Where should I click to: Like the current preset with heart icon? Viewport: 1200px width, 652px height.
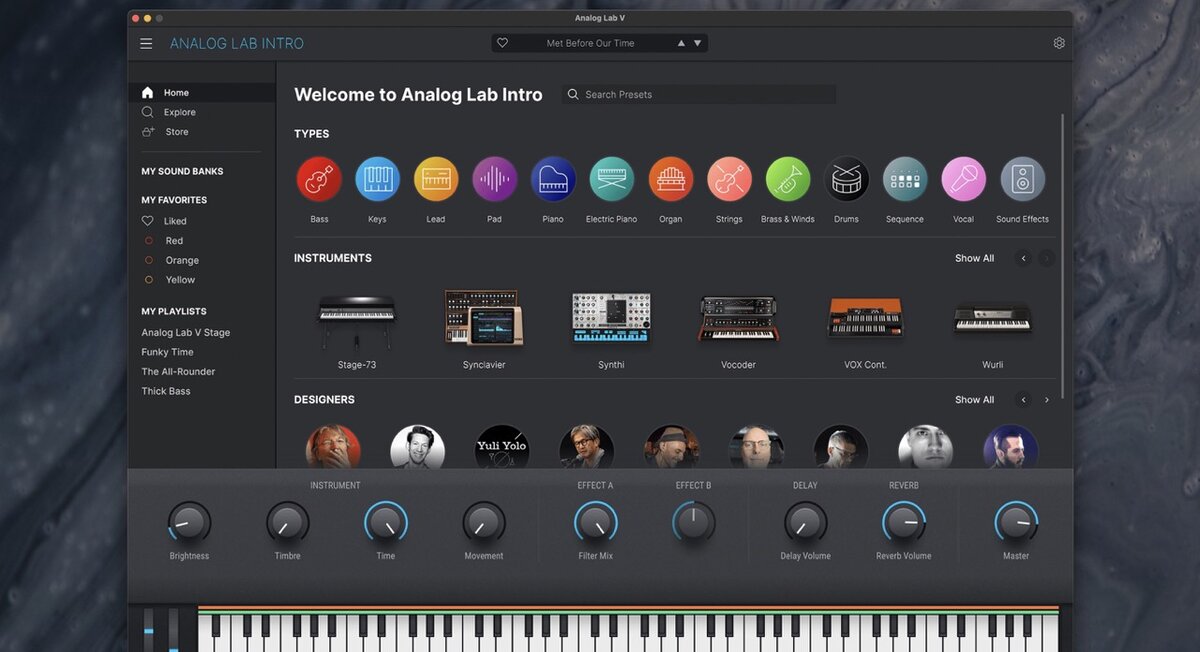[503, 43]
